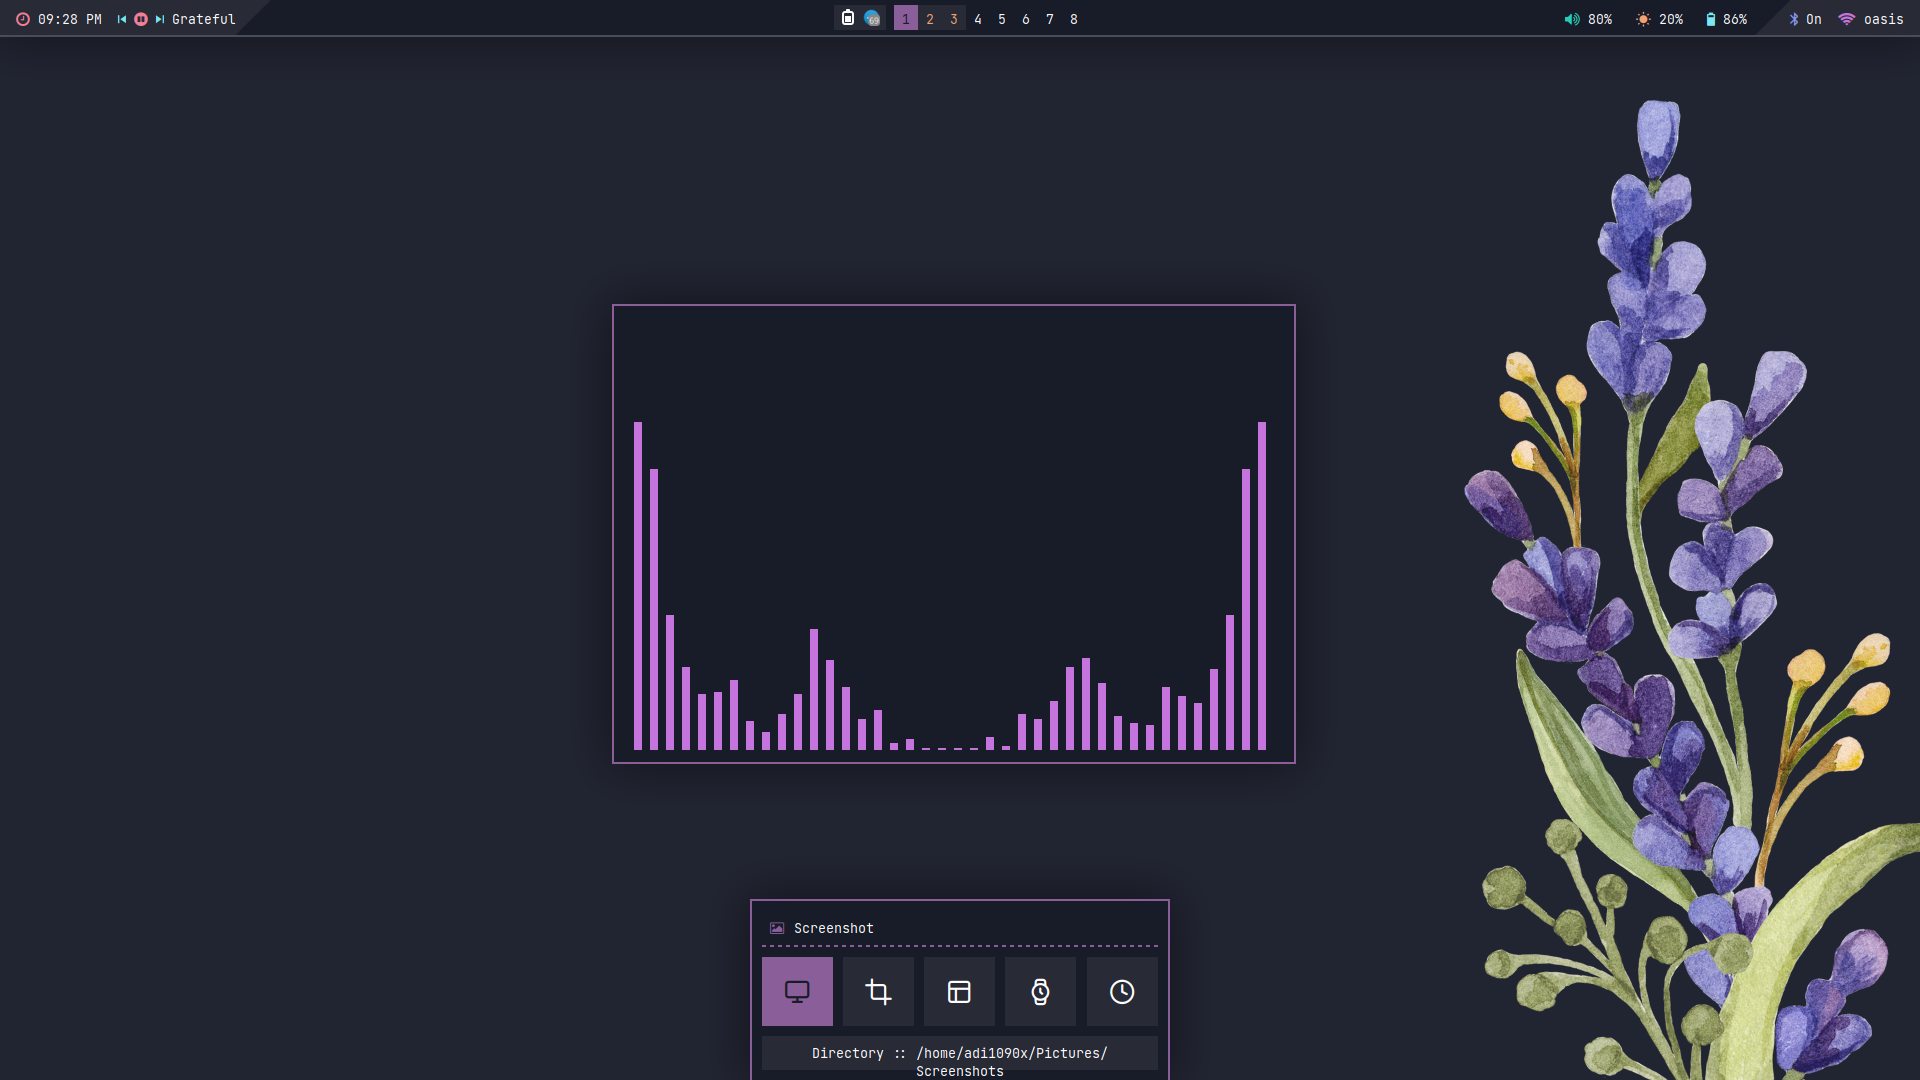Pick the watch timer capture option
1920x1080 pixels.
(1040, 991)
